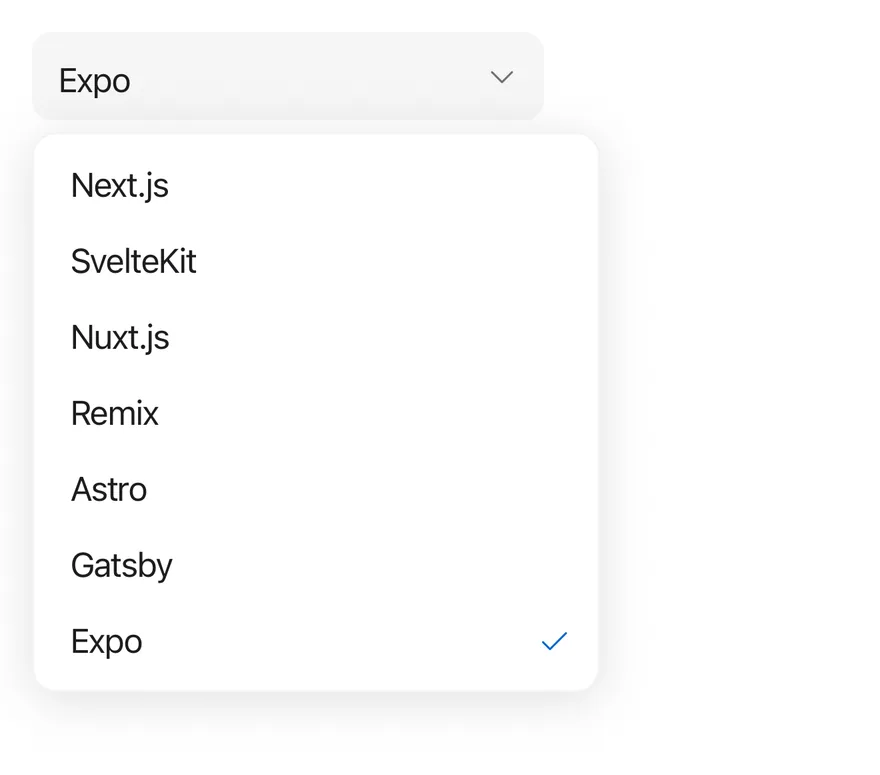The image size is (880, 775).
Task: Click the blue checkmark beside Expo
Action: 554,641
